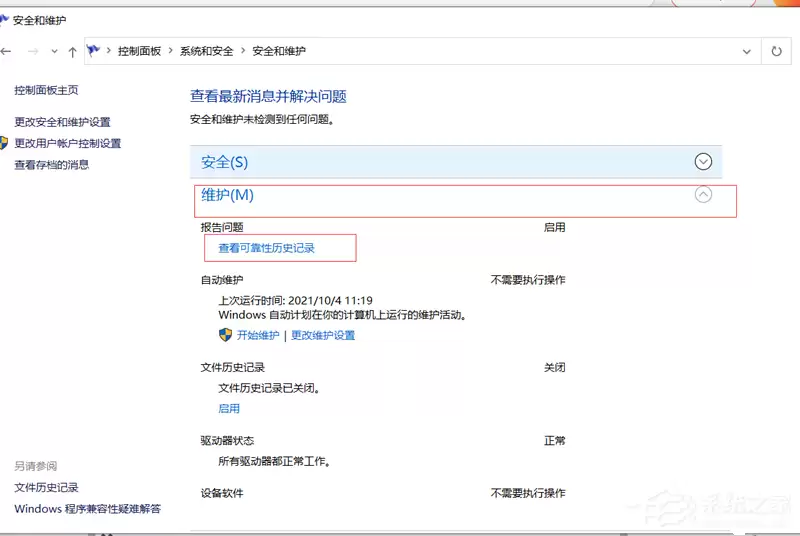
Task: Click the 启用 status of 报告问题
Action: click(555, 227)
